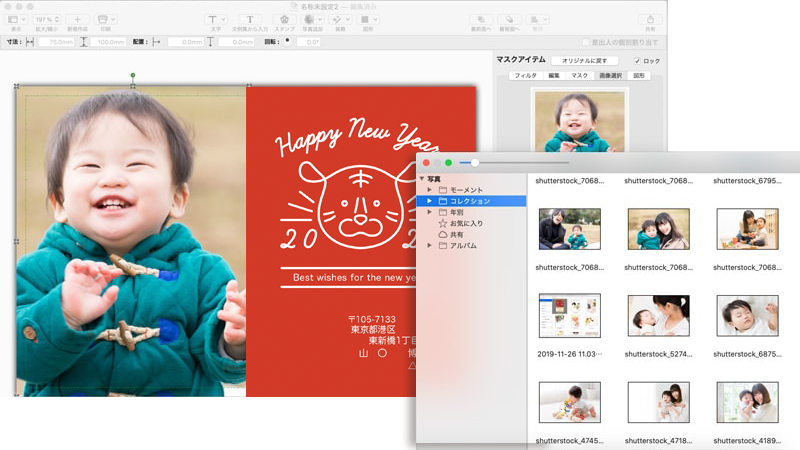
Task: Select photo of parent and child sitting on grass
Action: (569, 229)
